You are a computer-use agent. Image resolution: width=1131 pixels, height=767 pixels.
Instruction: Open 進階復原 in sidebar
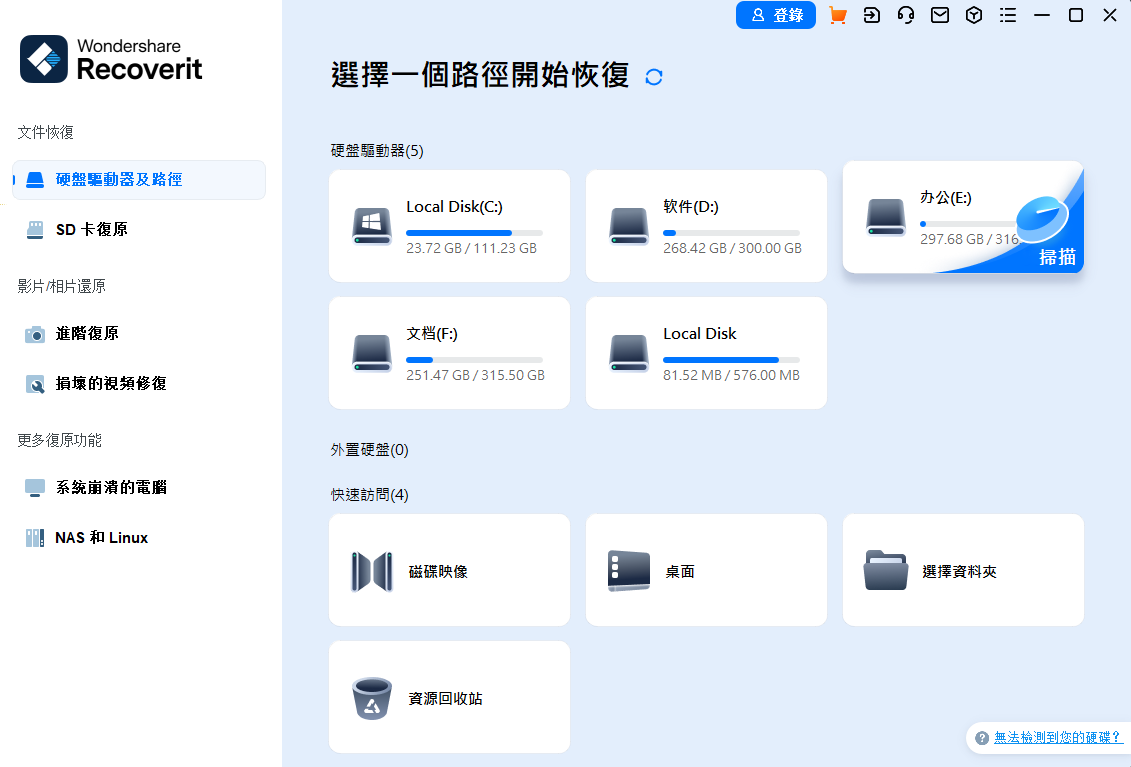coord(139,333)
